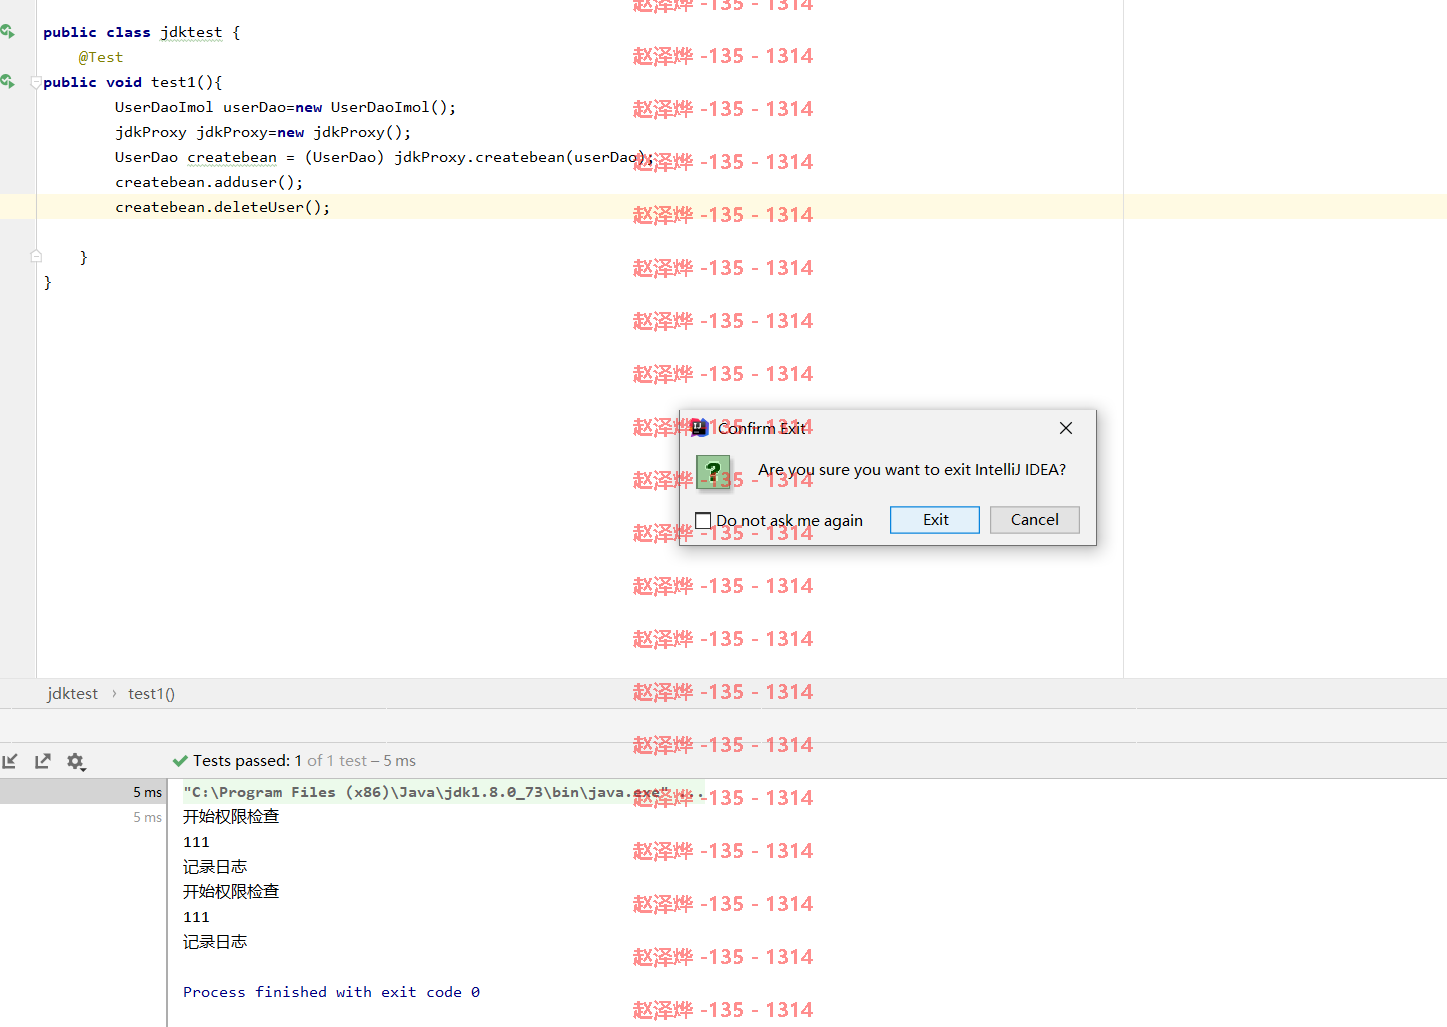The image size is (1447, 1027).
Task: Collapse the test1 method fold marker
Action: (x=36, y=82)
